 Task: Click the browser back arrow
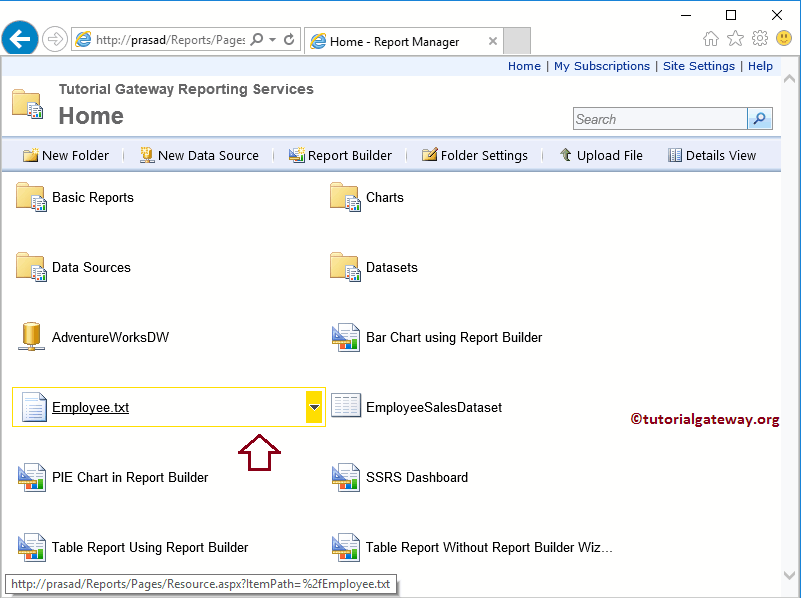pyautogui.click(x=20, y=37)
